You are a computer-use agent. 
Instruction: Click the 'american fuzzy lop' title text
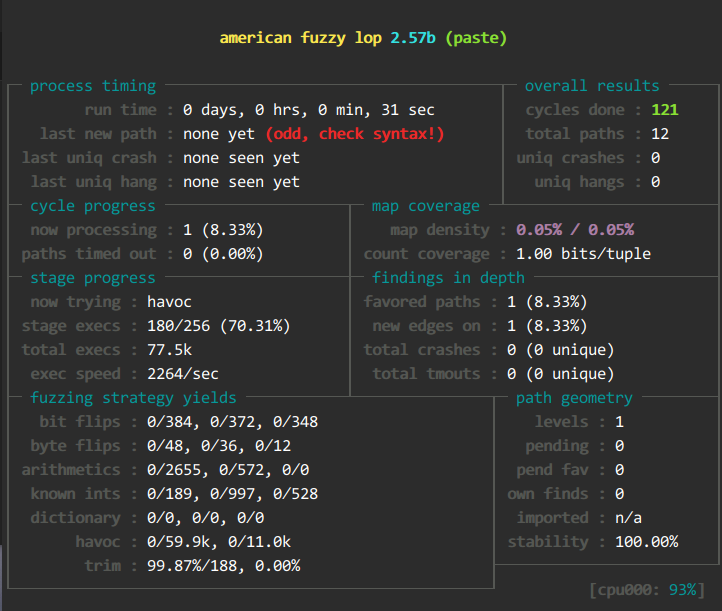301,38
